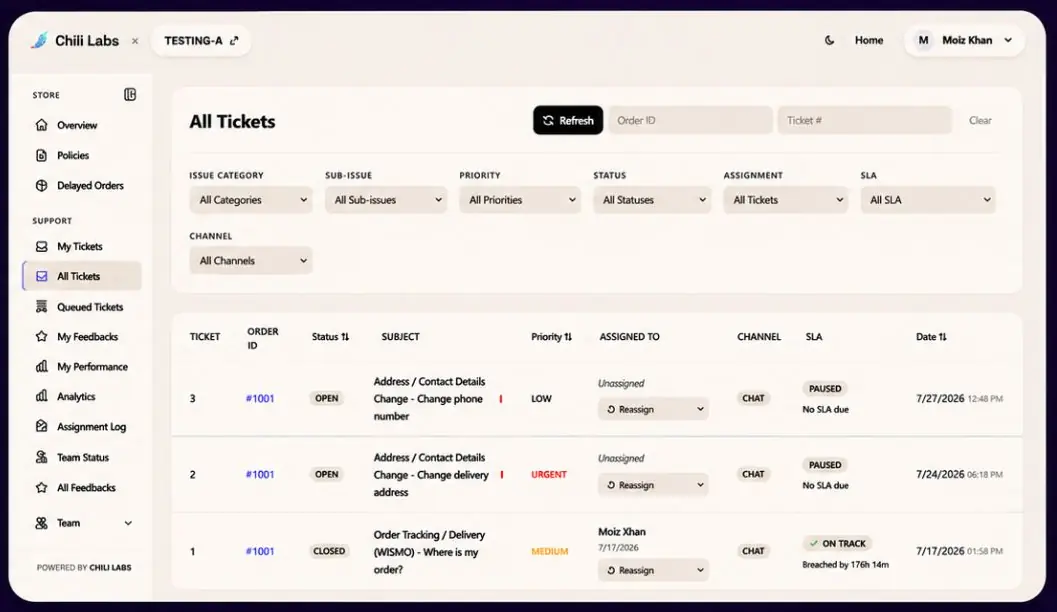Open order #1001 for ticket 1

(260, 551)
